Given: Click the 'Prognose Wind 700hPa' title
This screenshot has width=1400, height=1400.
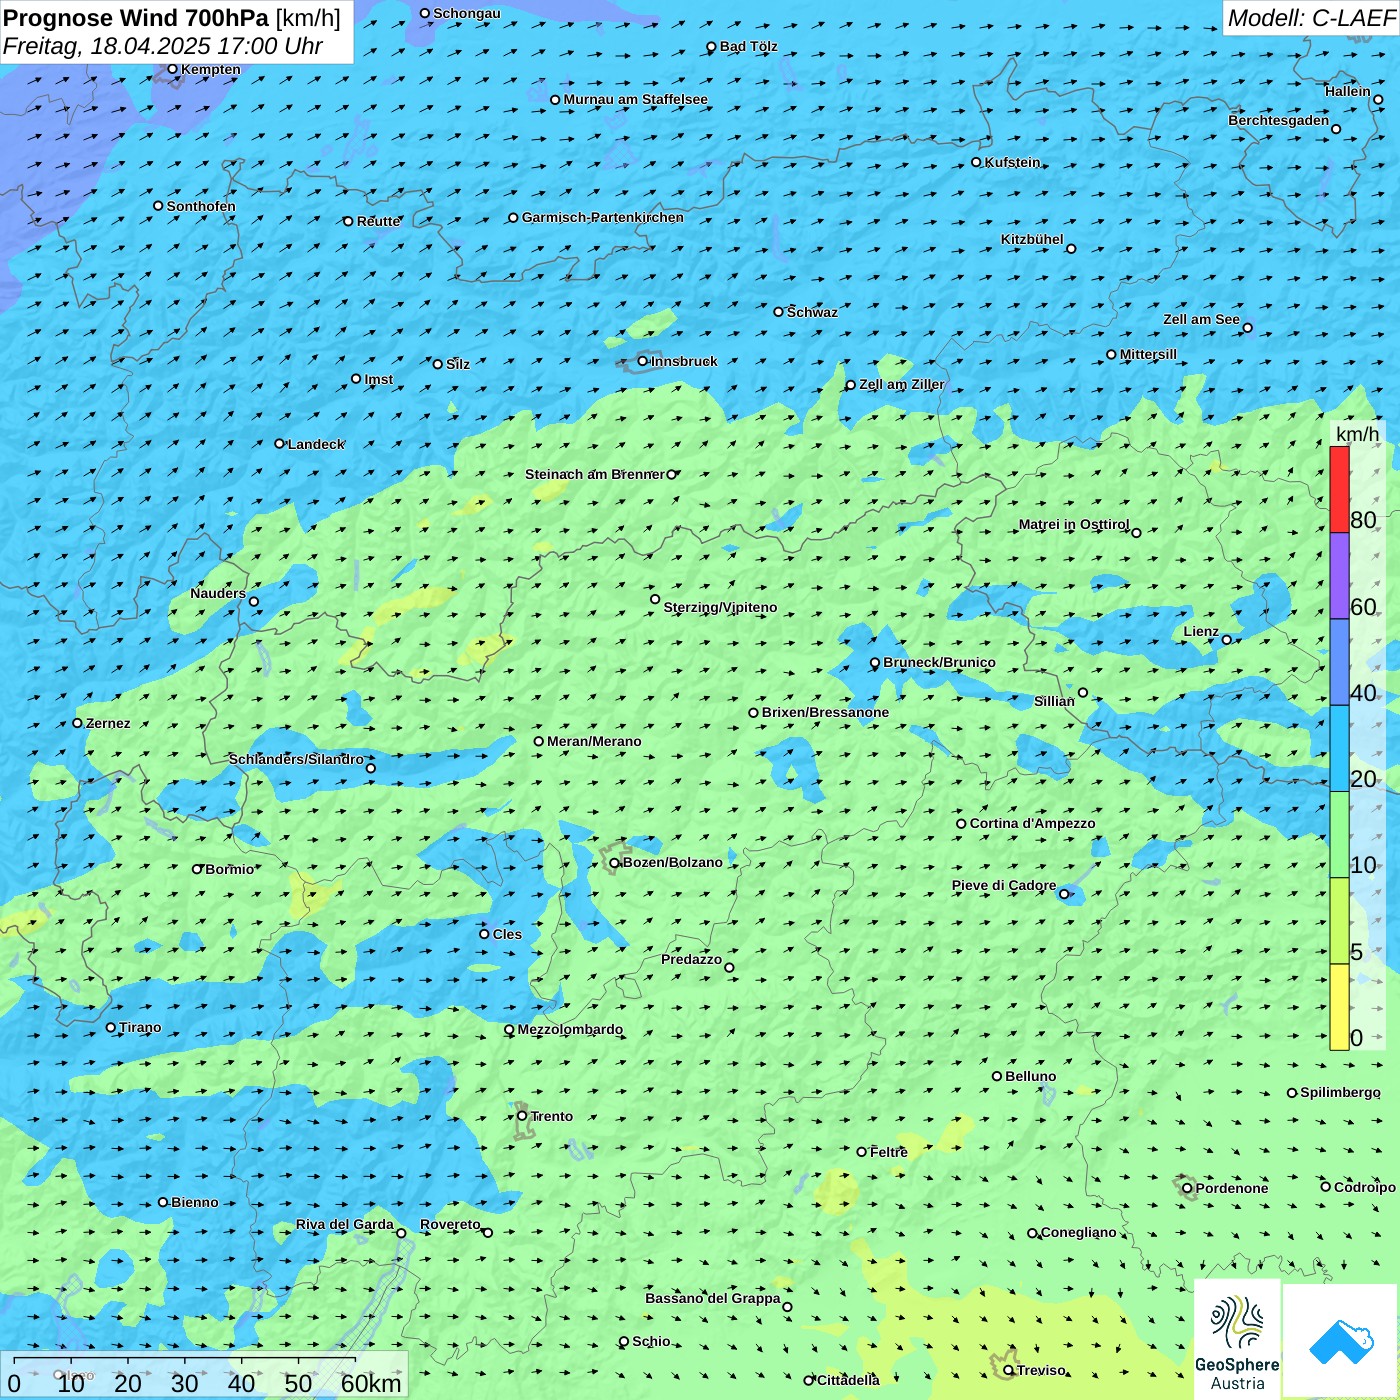Looking at the screenshot, I should tap(136, 18).
